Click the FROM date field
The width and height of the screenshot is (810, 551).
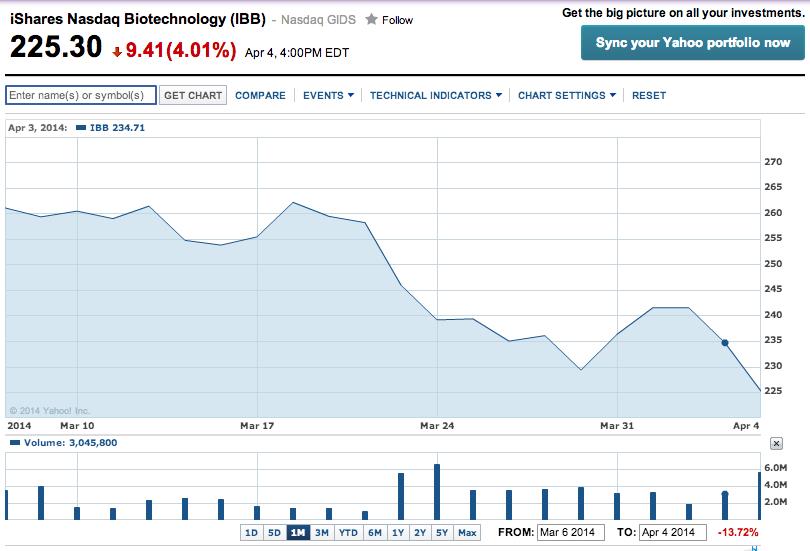coord(571,532)
